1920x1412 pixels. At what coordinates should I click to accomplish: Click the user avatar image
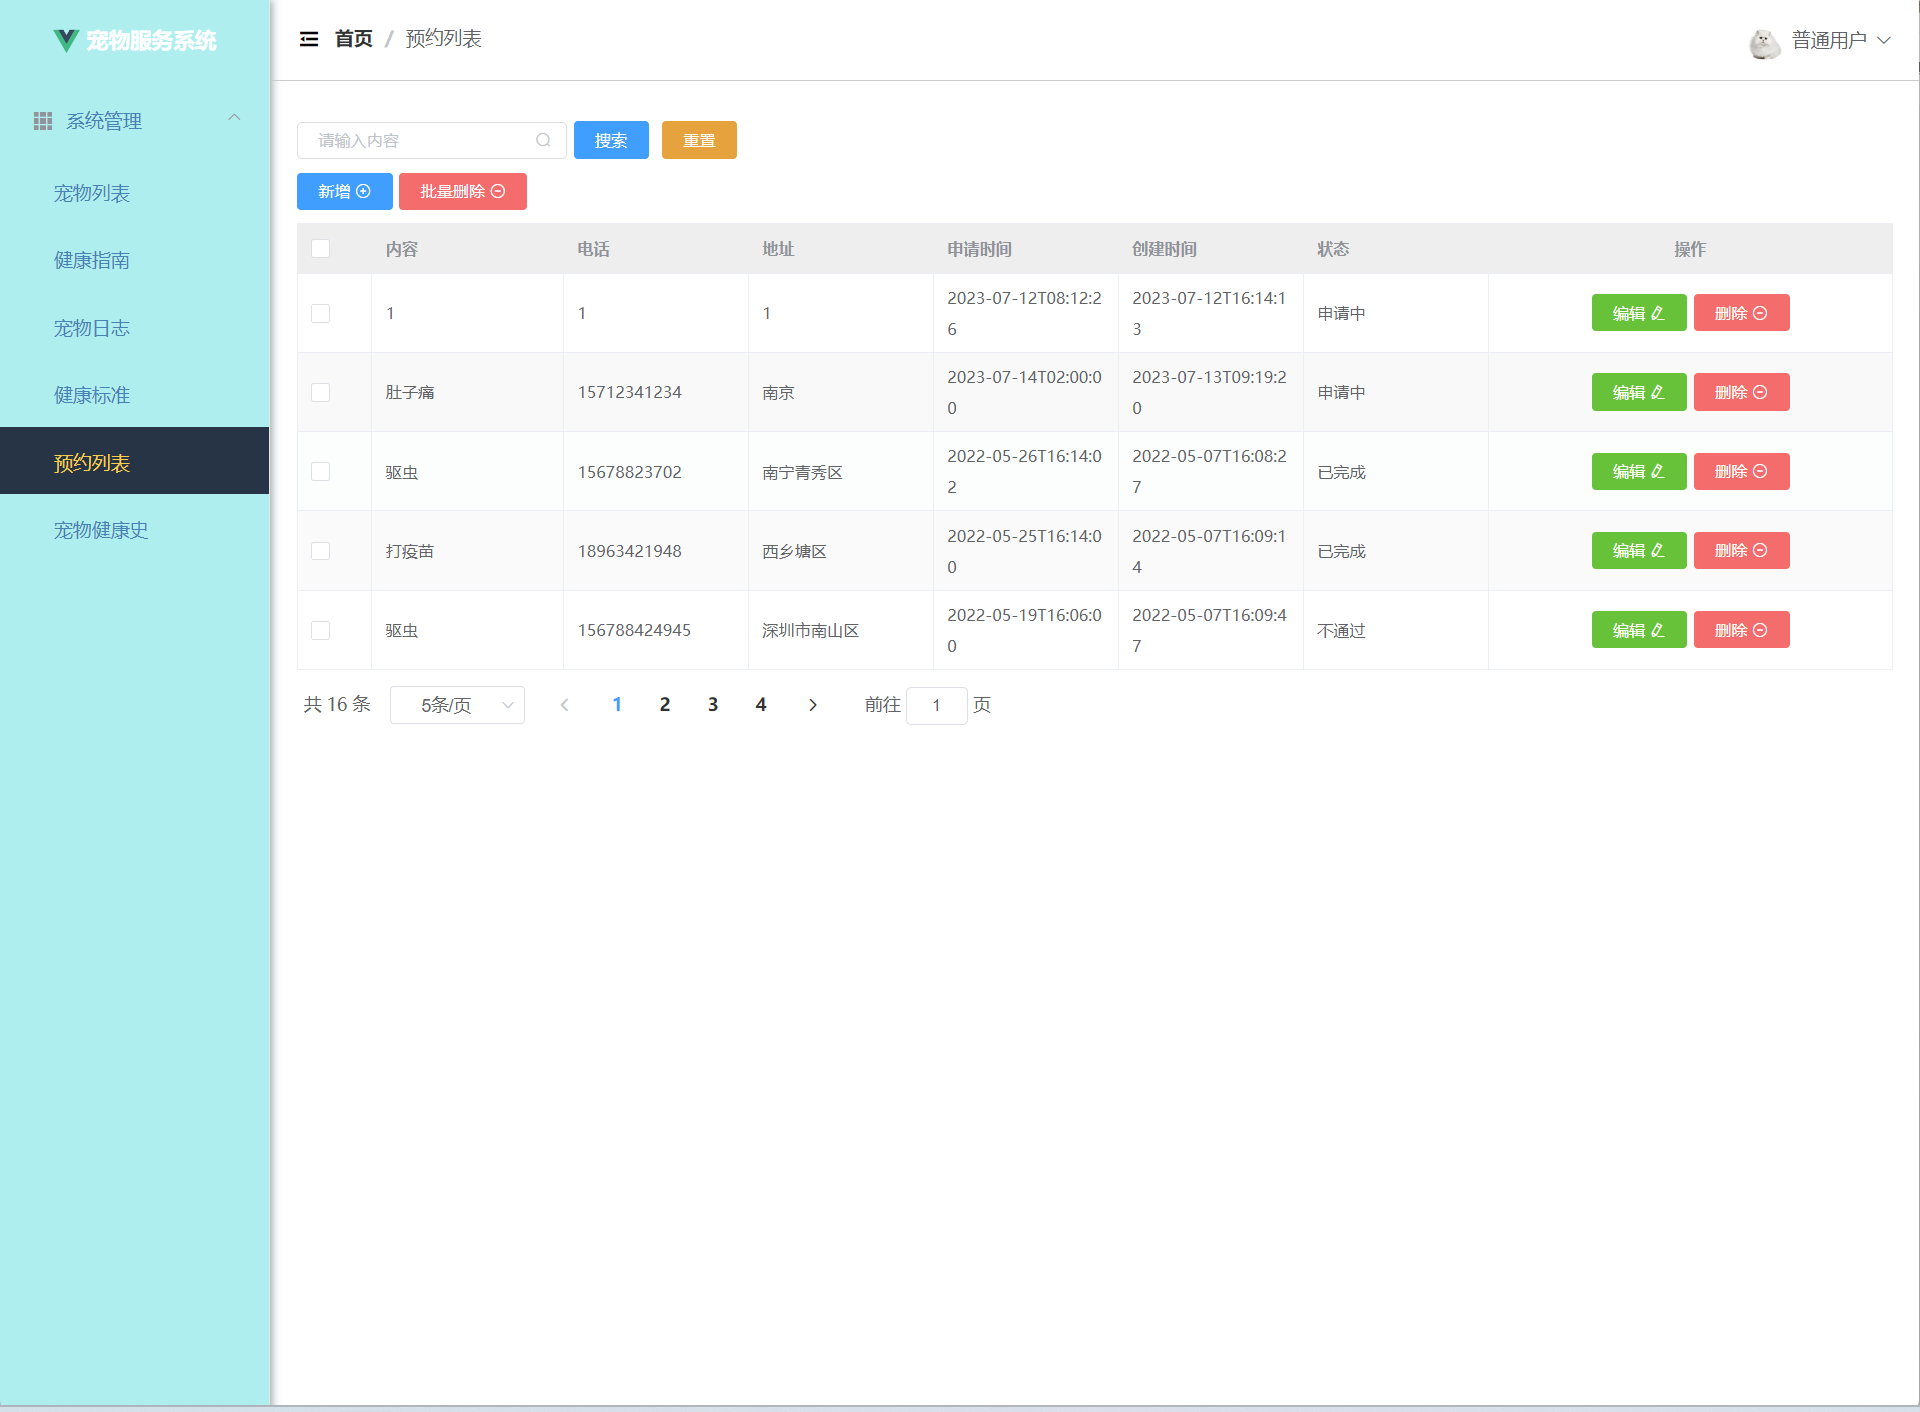(x=1764, y=42)
